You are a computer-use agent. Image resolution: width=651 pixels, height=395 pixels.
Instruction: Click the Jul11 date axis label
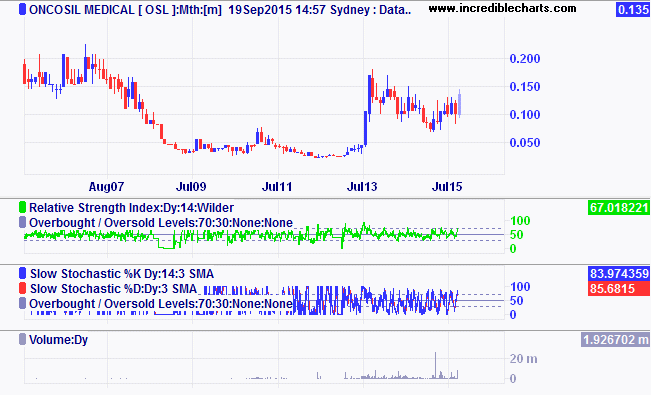(x=277, y=186)
